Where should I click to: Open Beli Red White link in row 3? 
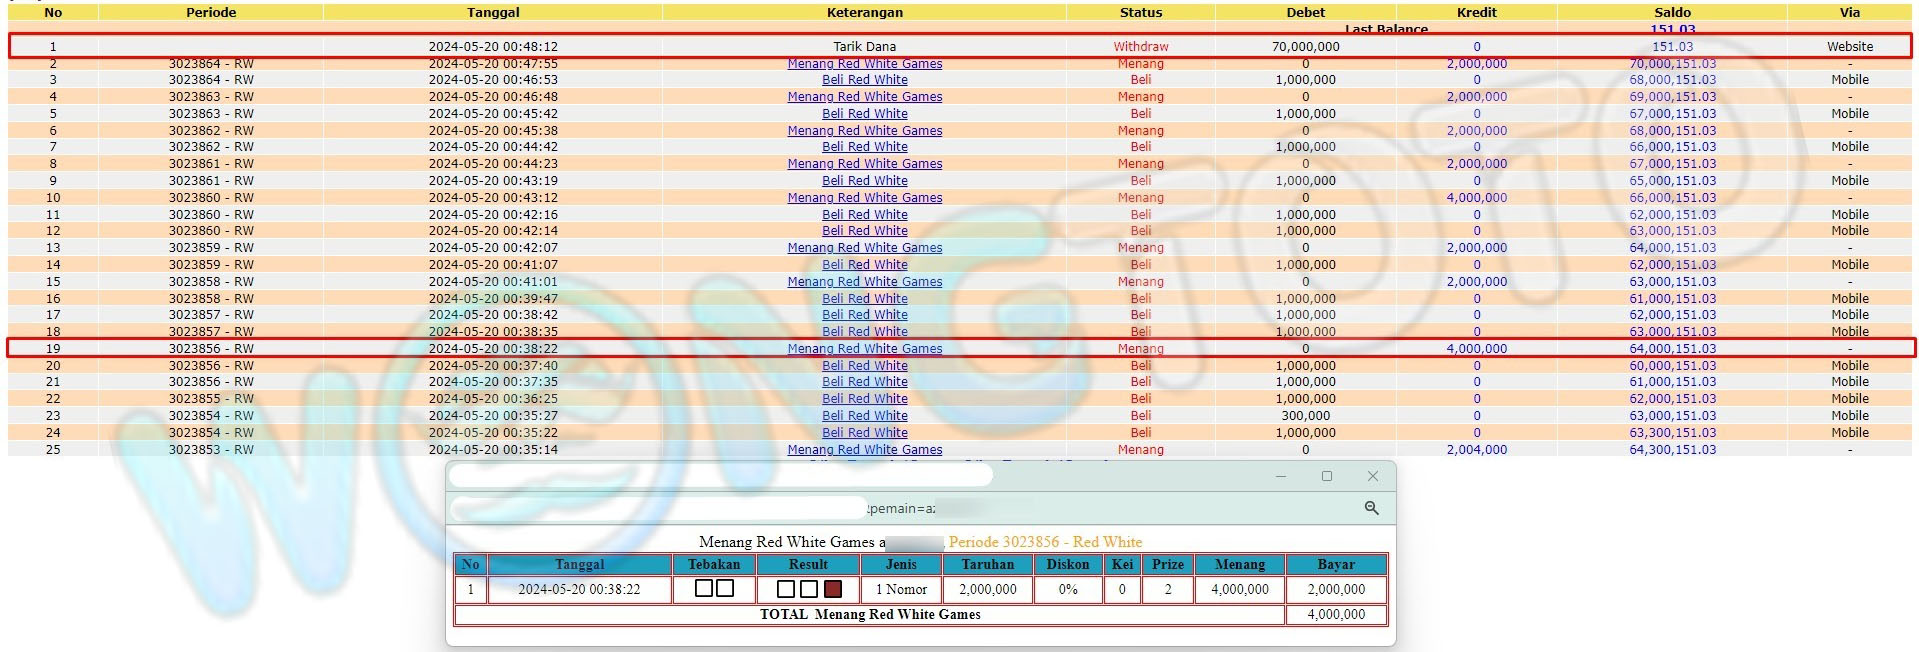[864, 80]
